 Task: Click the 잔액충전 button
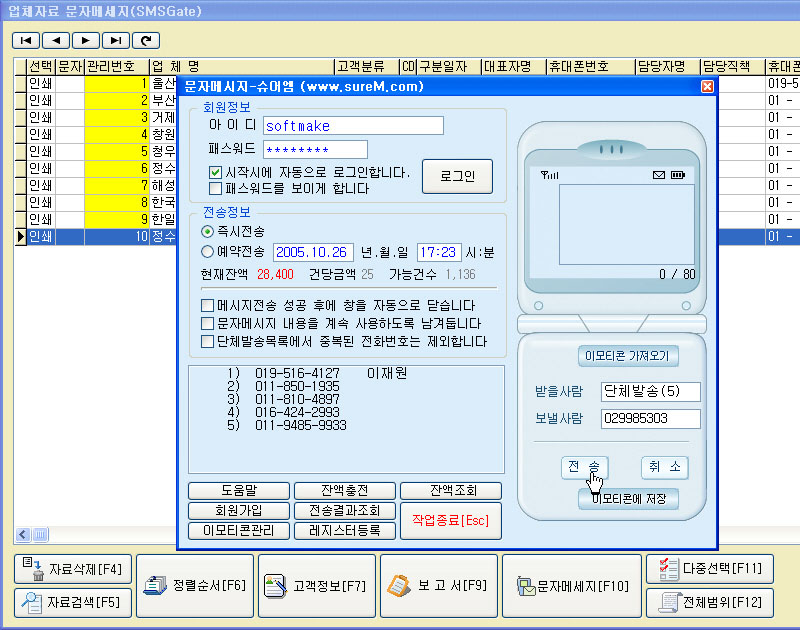pos(344,491)
